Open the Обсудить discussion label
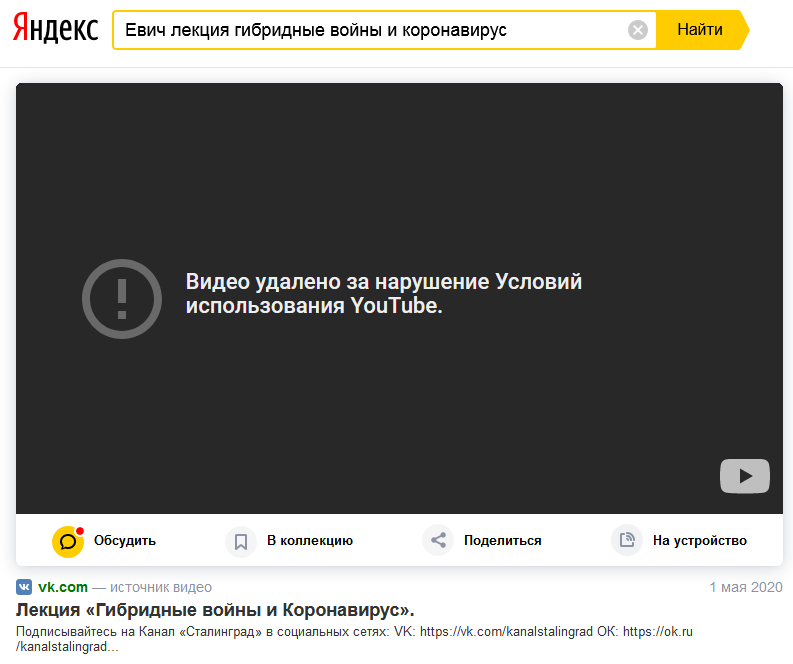 pos(125,541)
